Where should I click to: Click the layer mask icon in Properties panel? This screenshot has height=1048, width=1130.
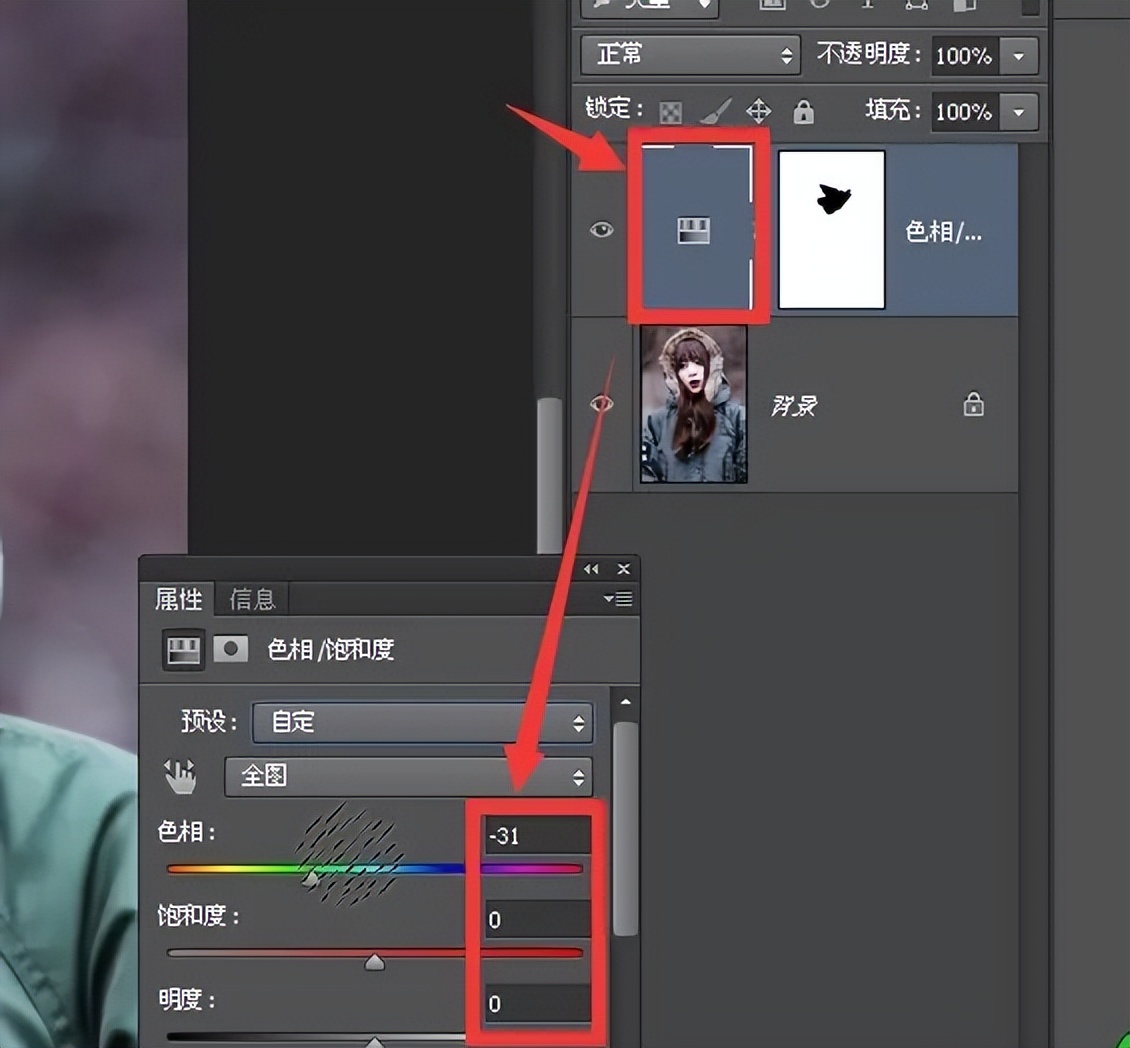[232, 648]
